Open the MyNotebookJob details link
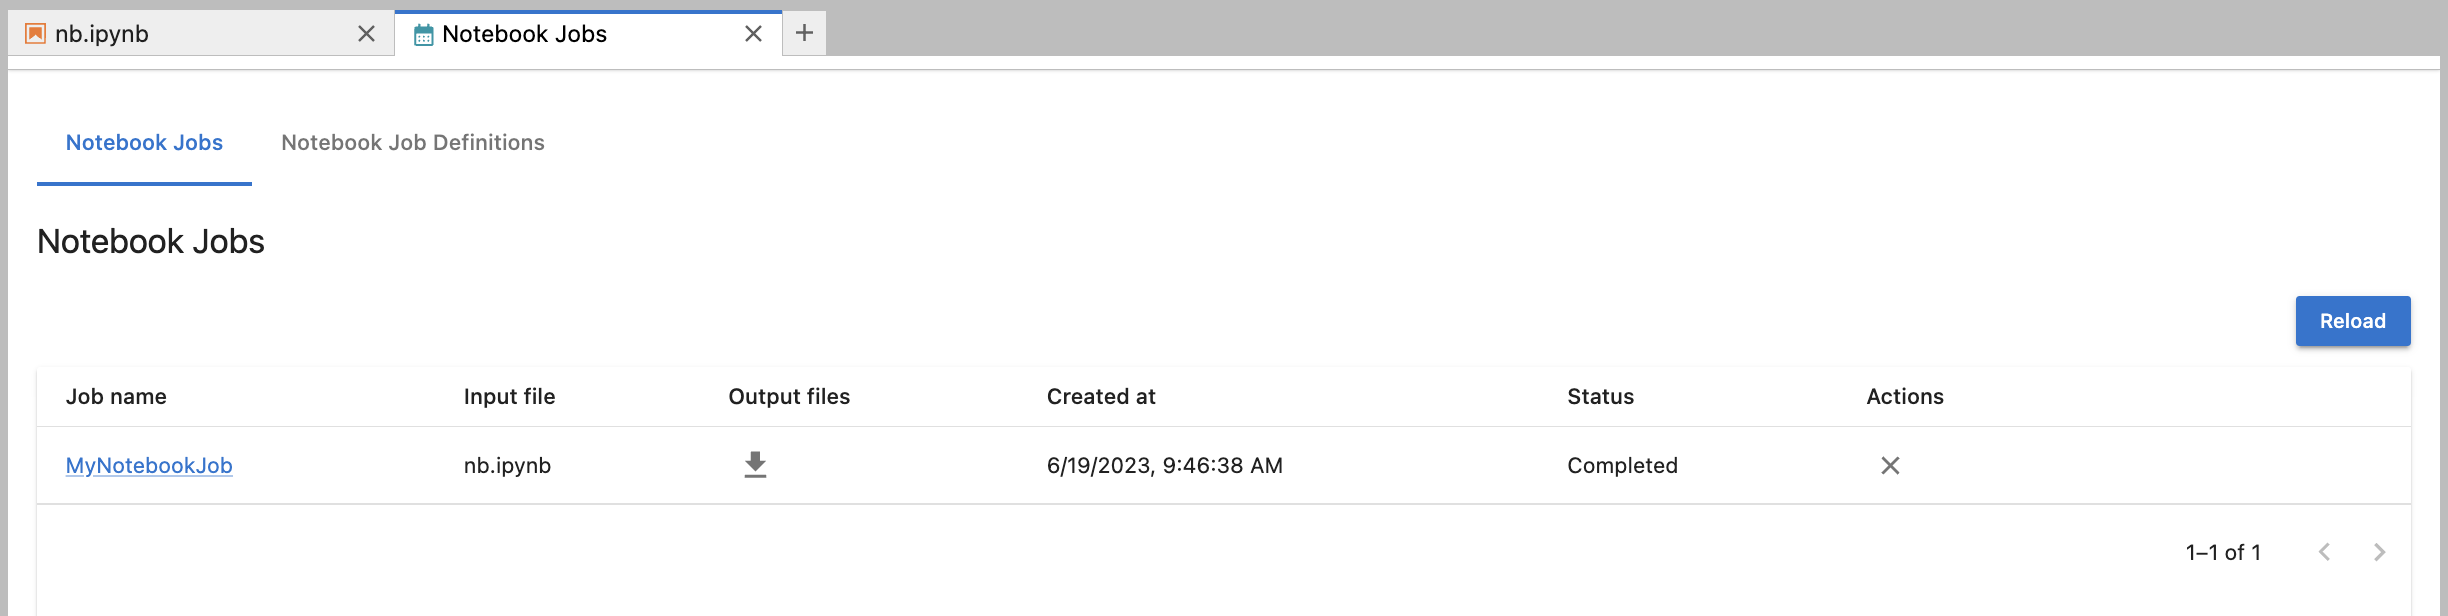 pos(148,465)
